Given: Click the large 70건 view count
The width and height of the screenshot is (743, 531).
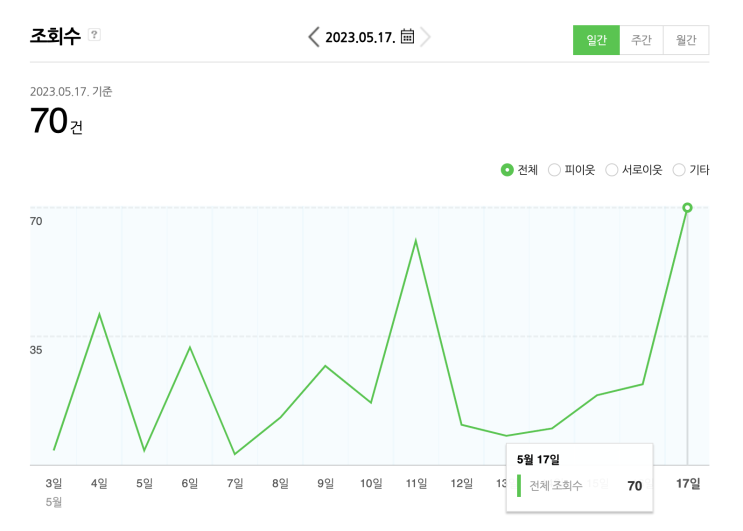Looking at the screenshot, I should point(56,120).
